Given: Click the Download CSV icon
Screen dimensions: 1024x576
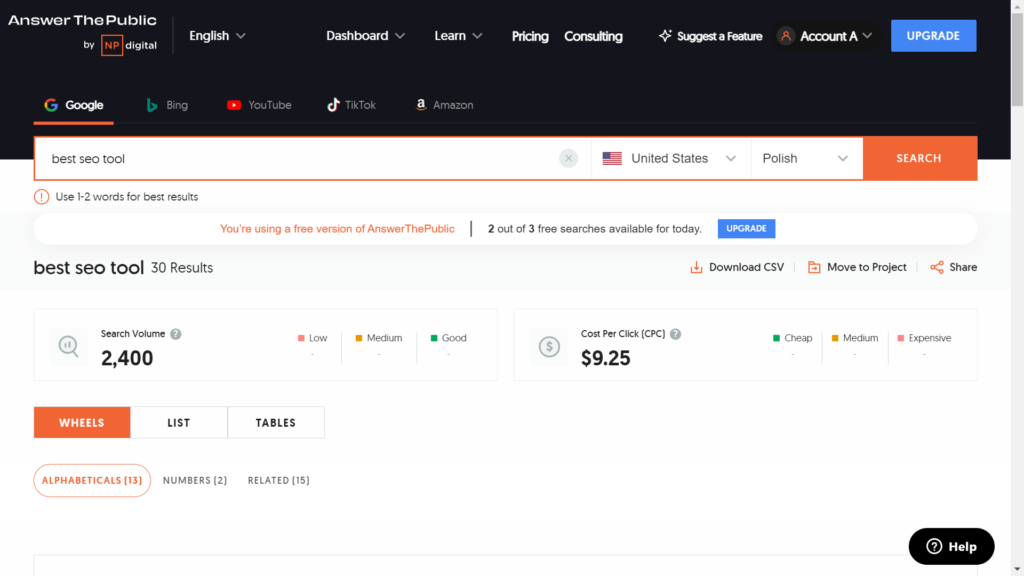Looking at the screenshot, I should tap(696, 267).
